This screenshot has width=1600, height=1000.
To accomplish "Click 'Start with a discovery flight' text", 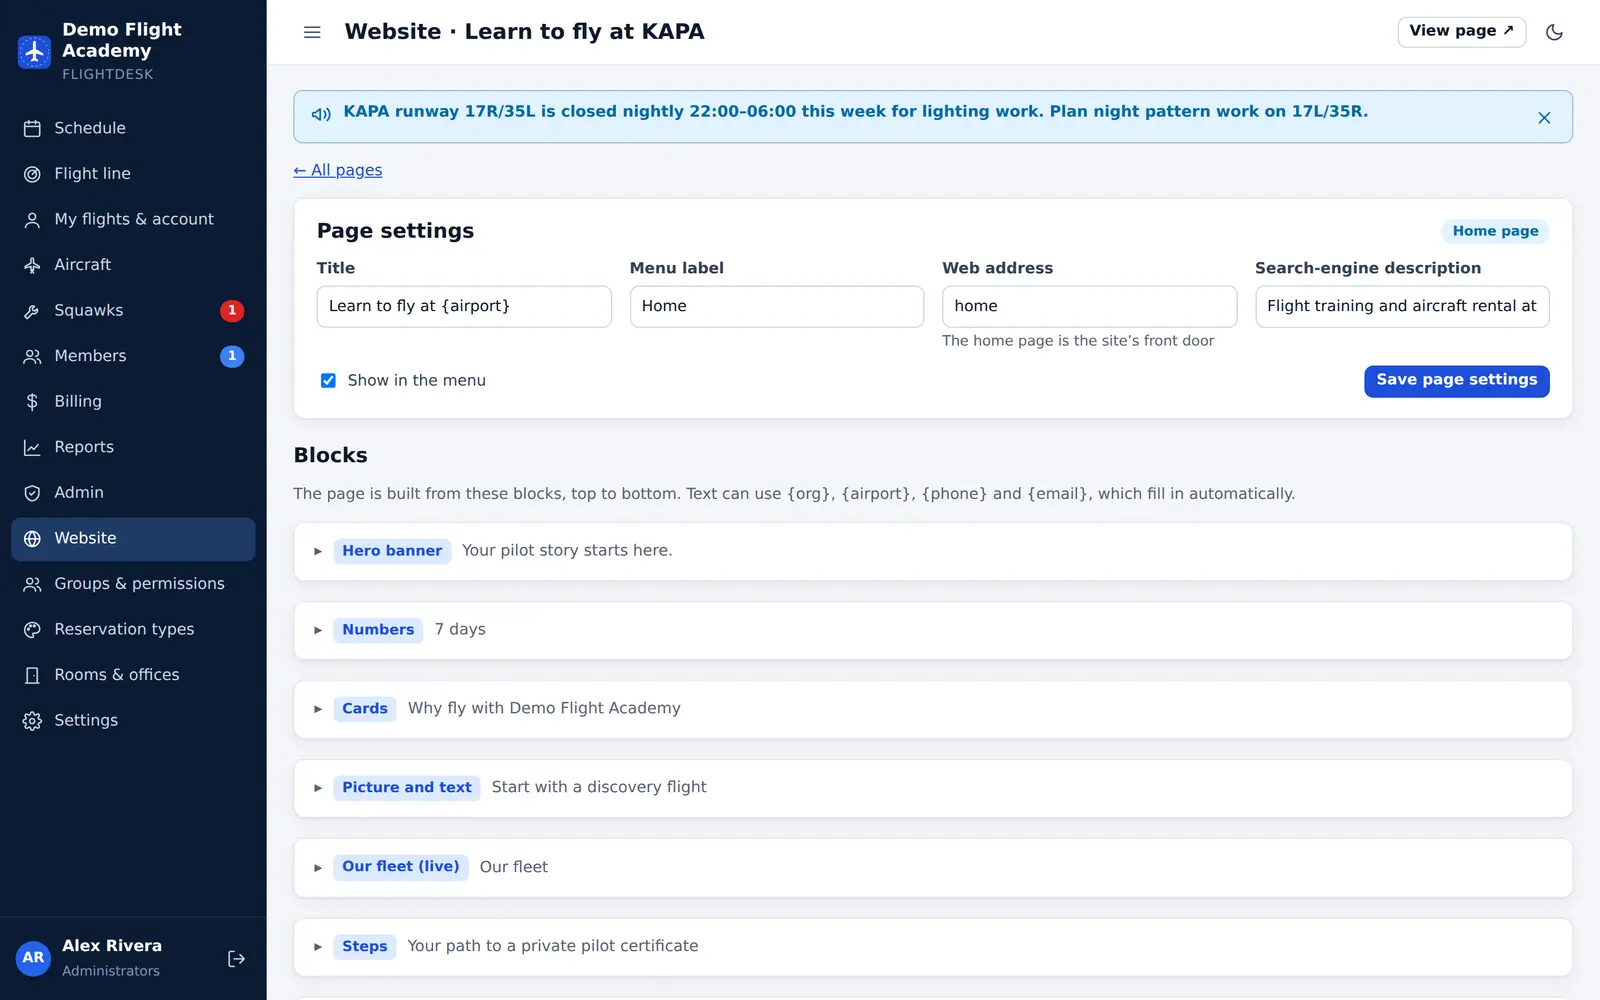I will (599, 788).
